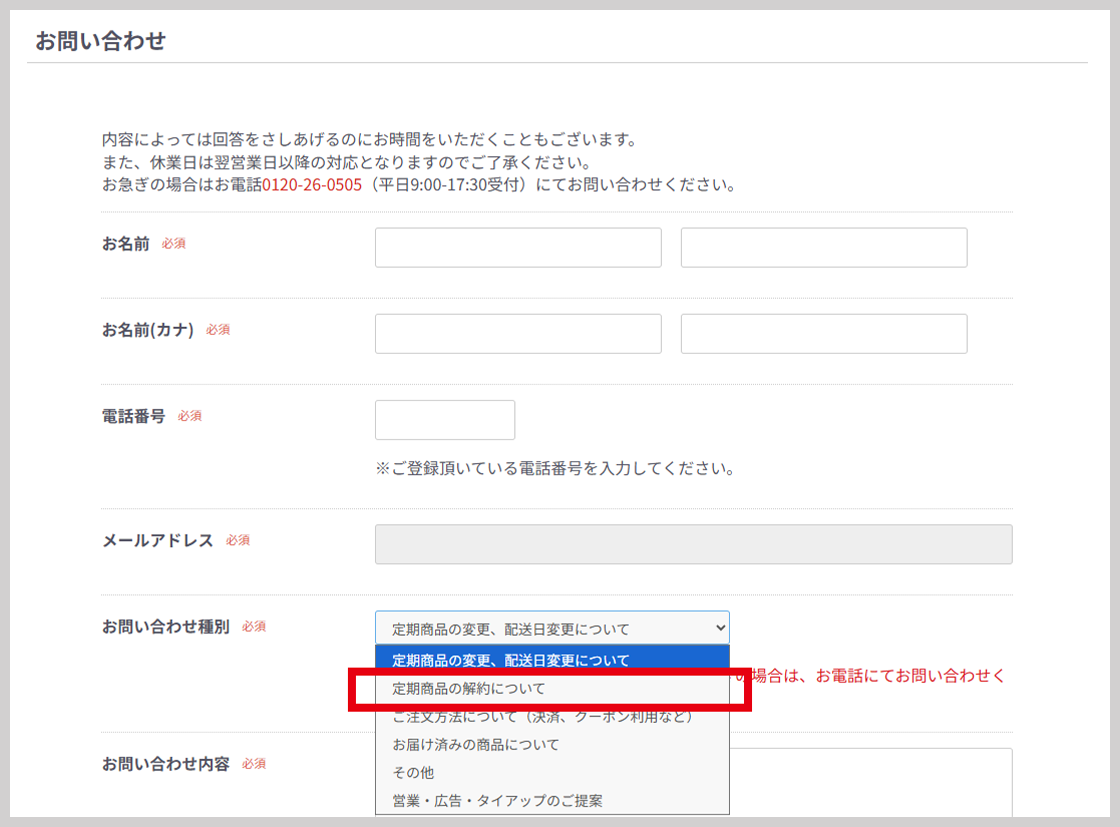Click the second お名前 input field

click(823, 248)
